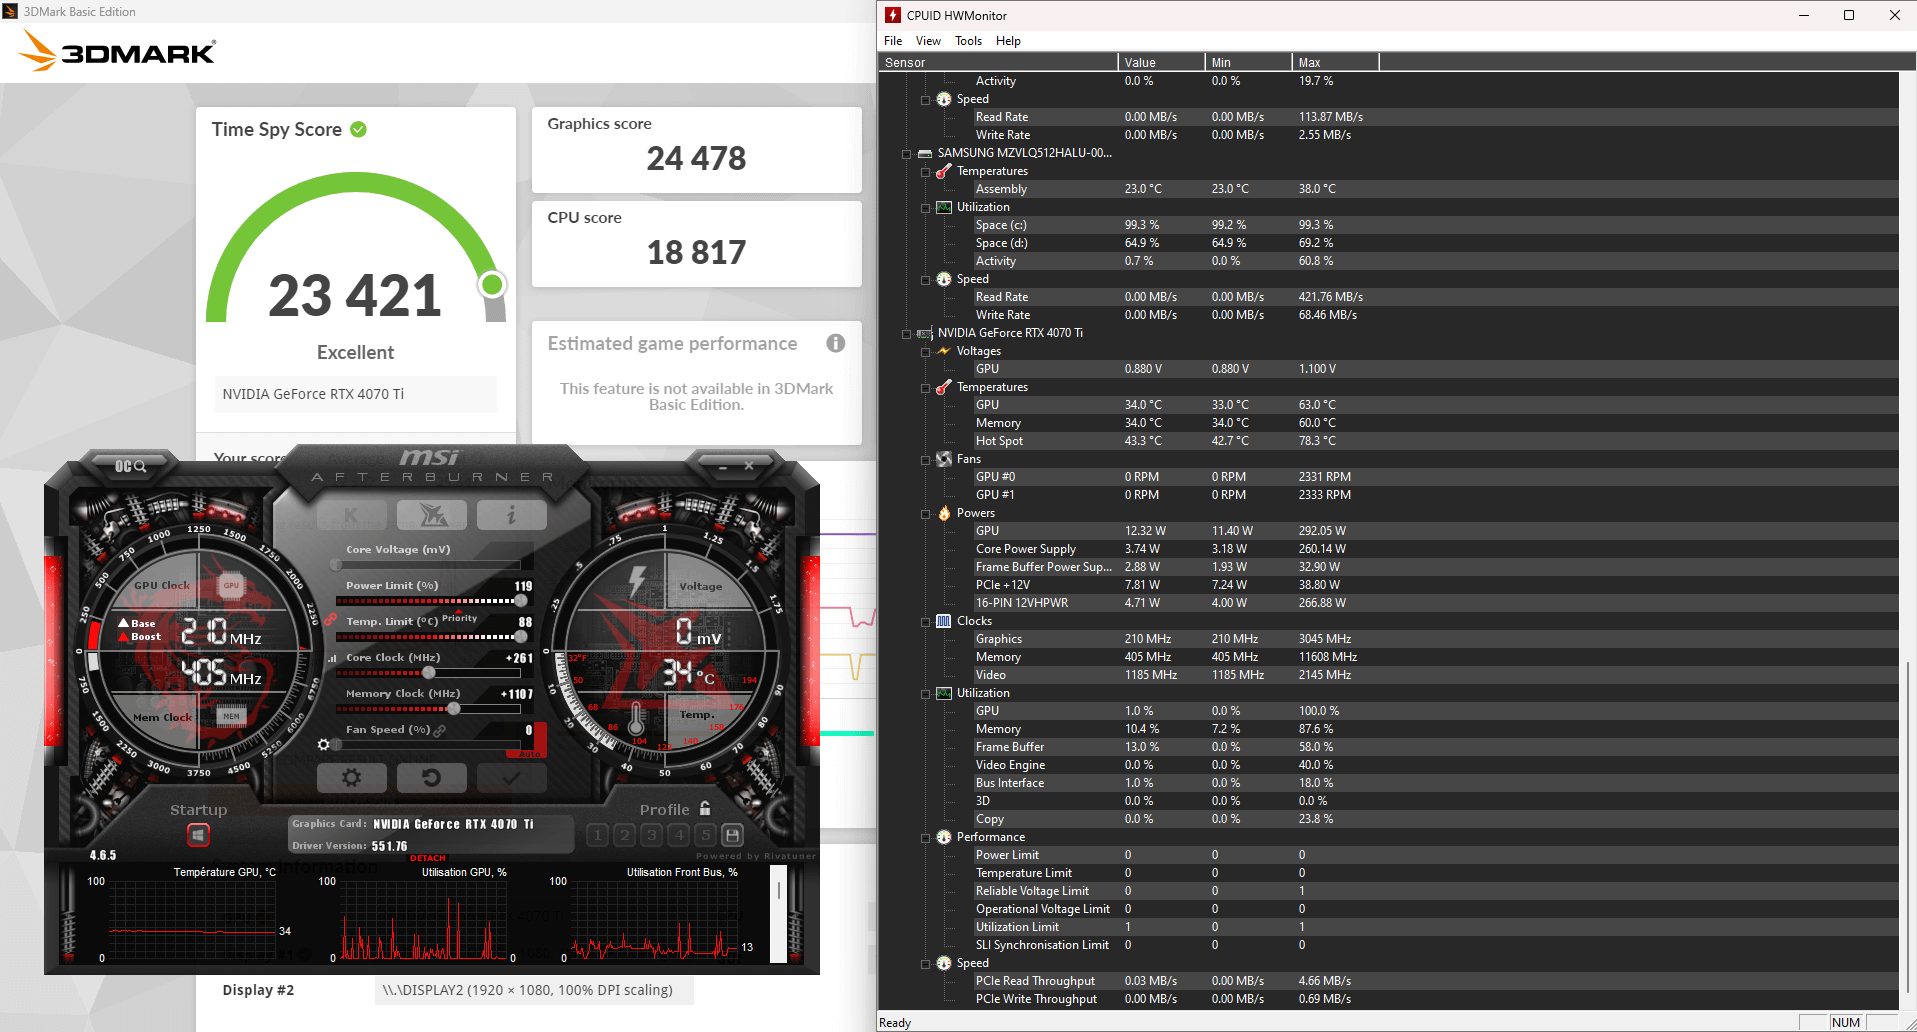This screenshot has width=1917, height=1032.
Task: Open the Core Clock curve editor icon
Action: tap(333, 658)
